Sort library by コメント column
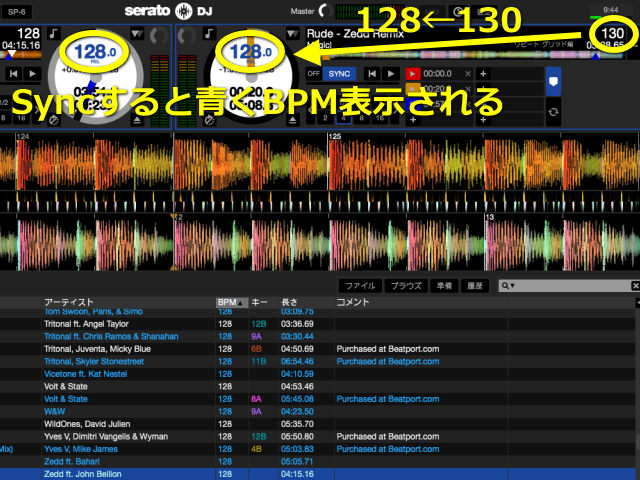The image size is (640, 480). (420, 302)
